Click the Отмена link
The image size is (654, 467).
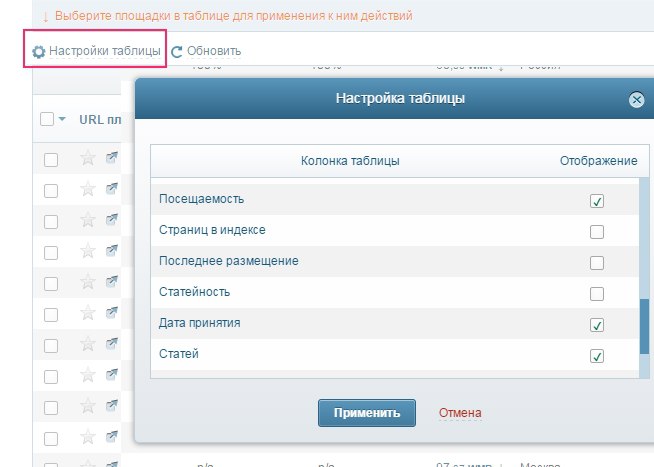(460, 413)
